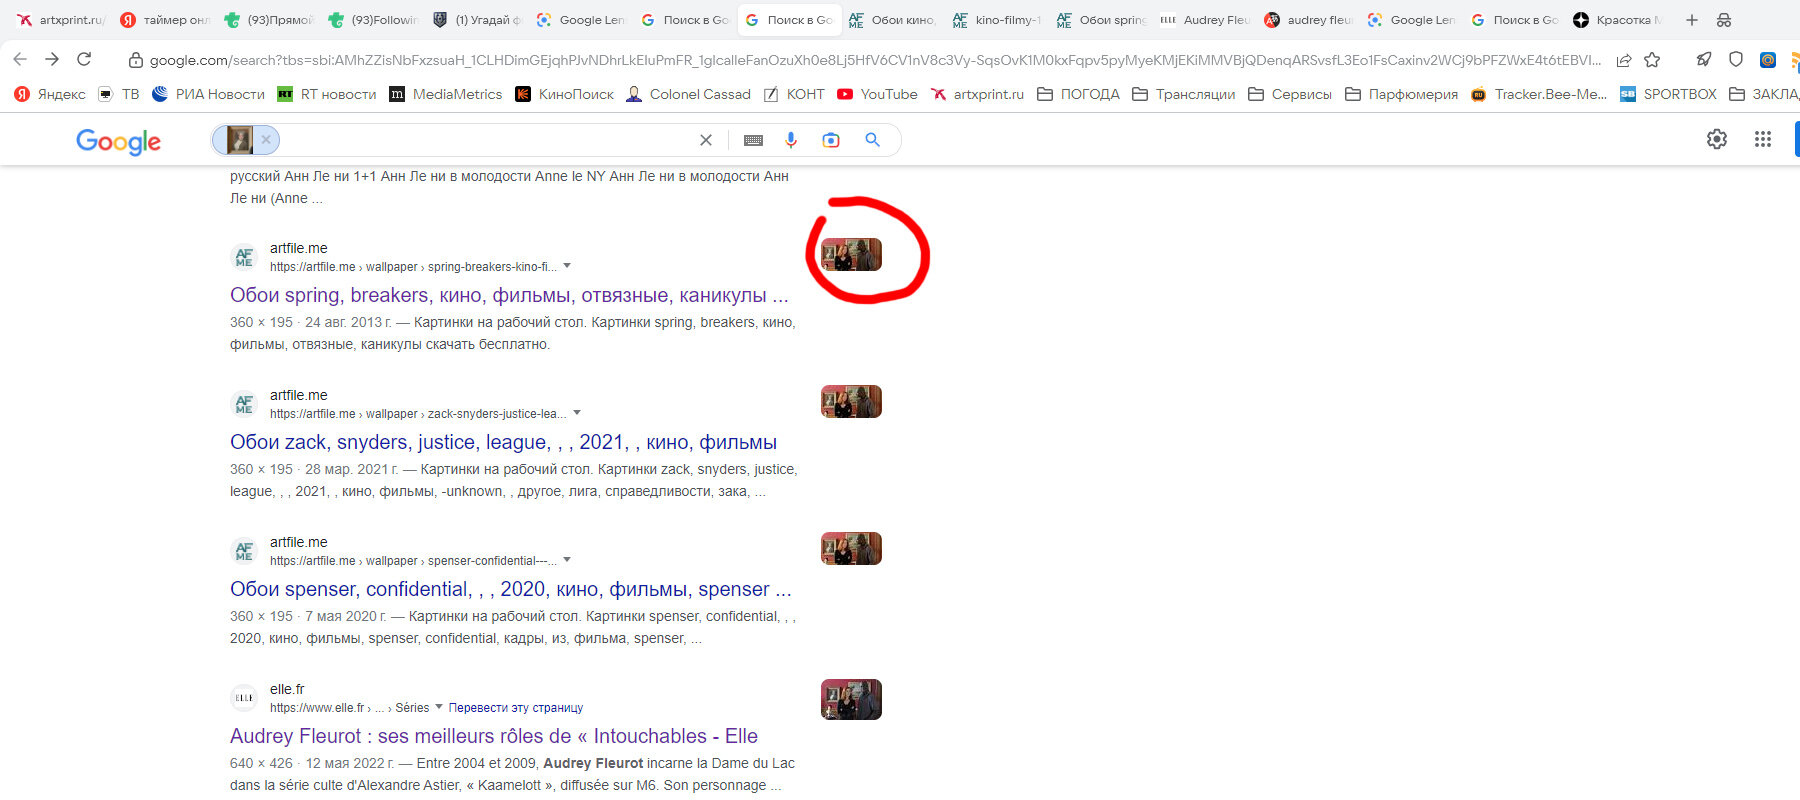Go back with the browser back arrow
The height and width of the screenshot is (800, 1800).
(20, 60)
